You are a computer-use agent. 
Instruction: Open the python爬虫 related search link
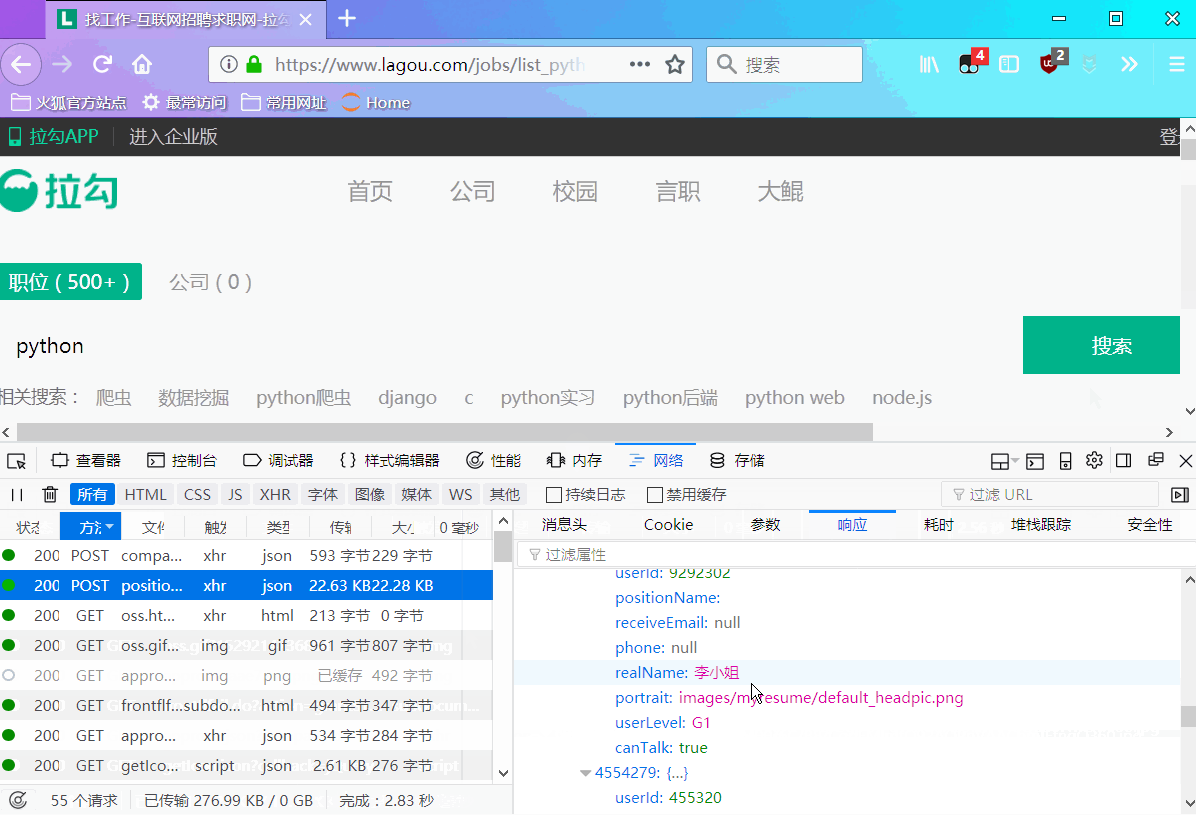pyautogui.click(x=303, y=397)
